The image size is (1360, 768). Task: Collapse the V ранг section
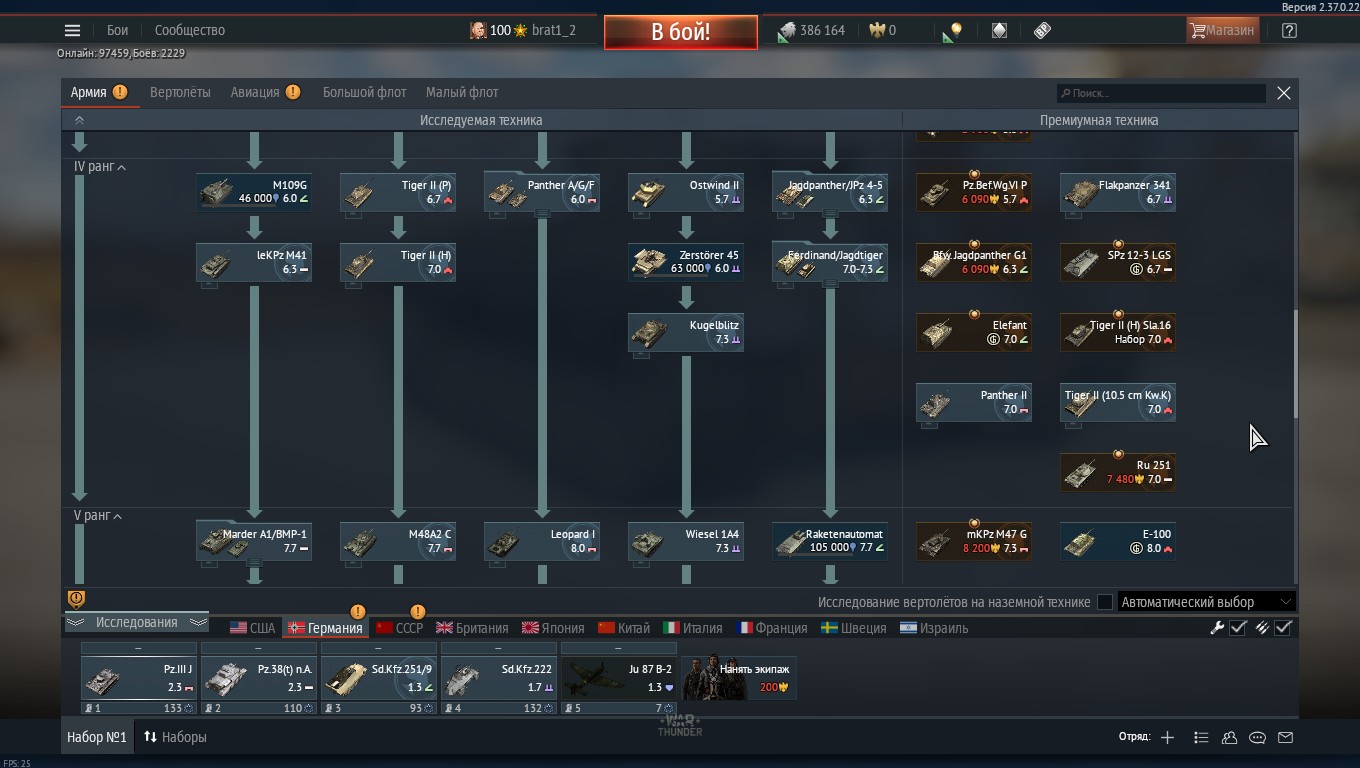click(x=98, y=516)
